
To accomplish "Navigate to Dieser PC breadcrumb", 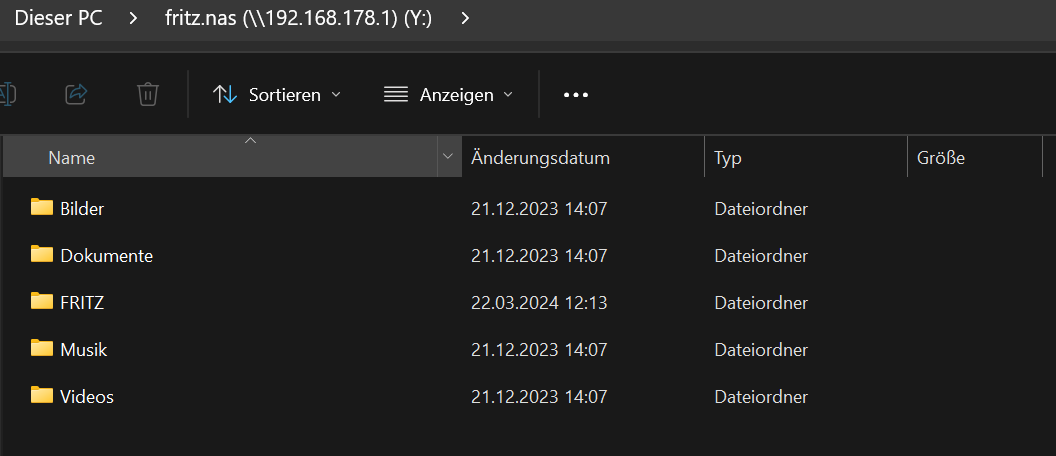I will [x=59, y=18].
